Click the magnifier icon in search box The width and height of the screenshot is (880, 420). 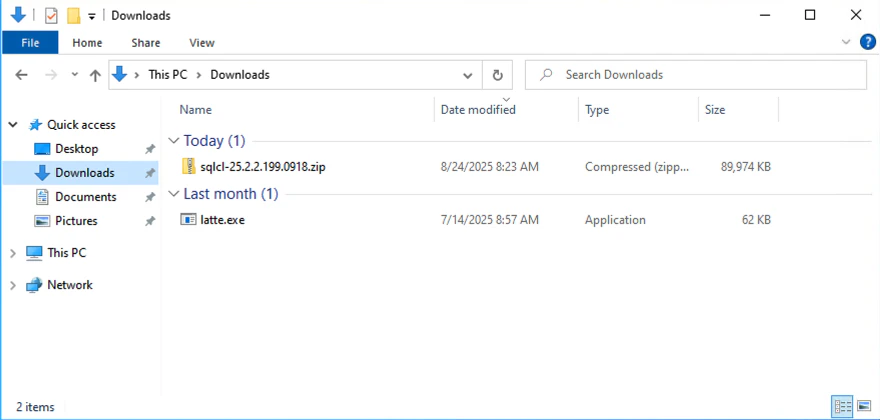coord(546,75)
